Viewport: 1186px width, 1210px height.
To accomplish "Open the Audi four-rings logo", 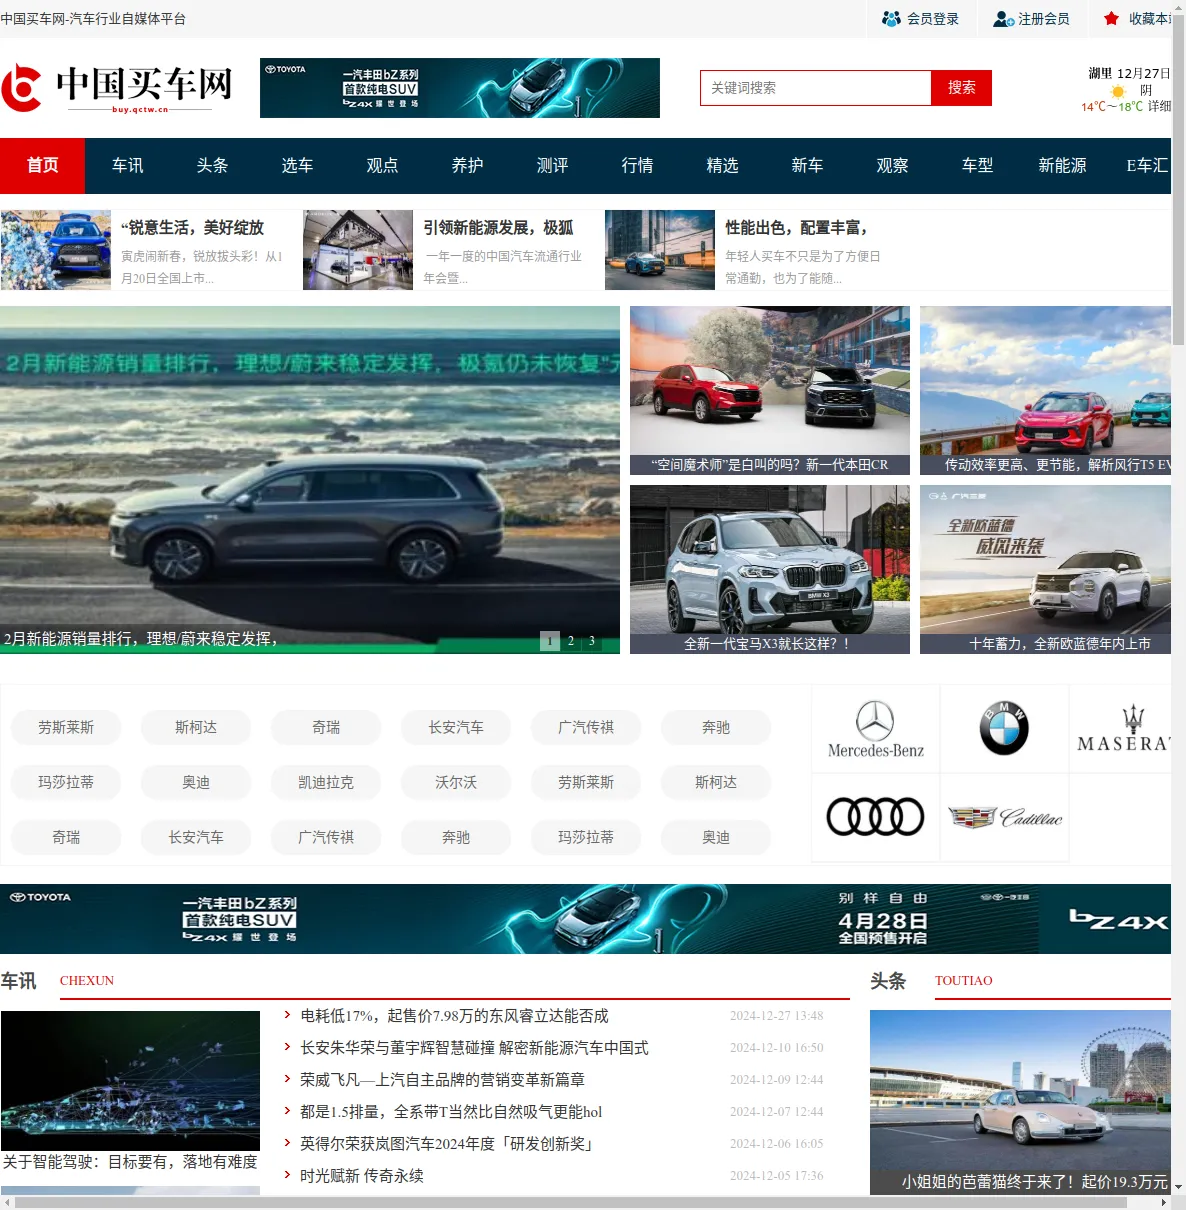I will [875, 817].
